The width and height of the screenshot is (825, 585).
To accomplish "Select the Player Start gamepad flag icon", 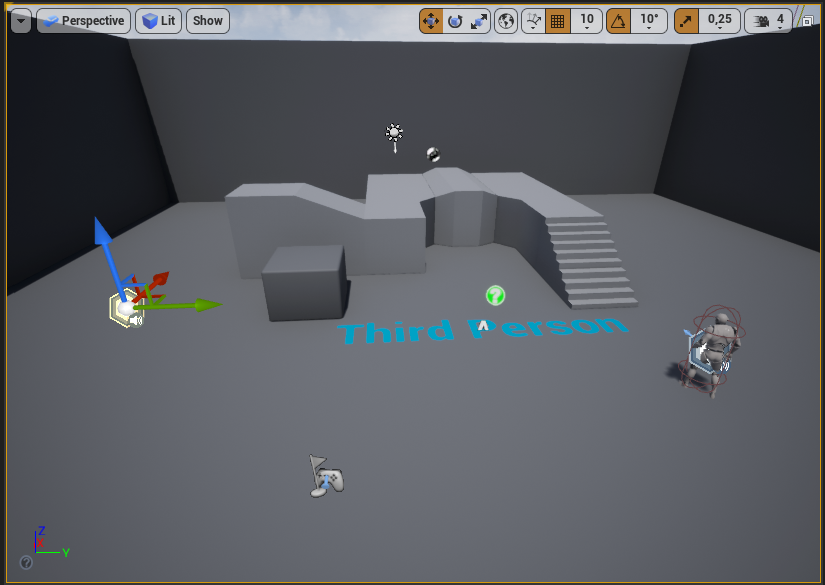I will [326, 477].
